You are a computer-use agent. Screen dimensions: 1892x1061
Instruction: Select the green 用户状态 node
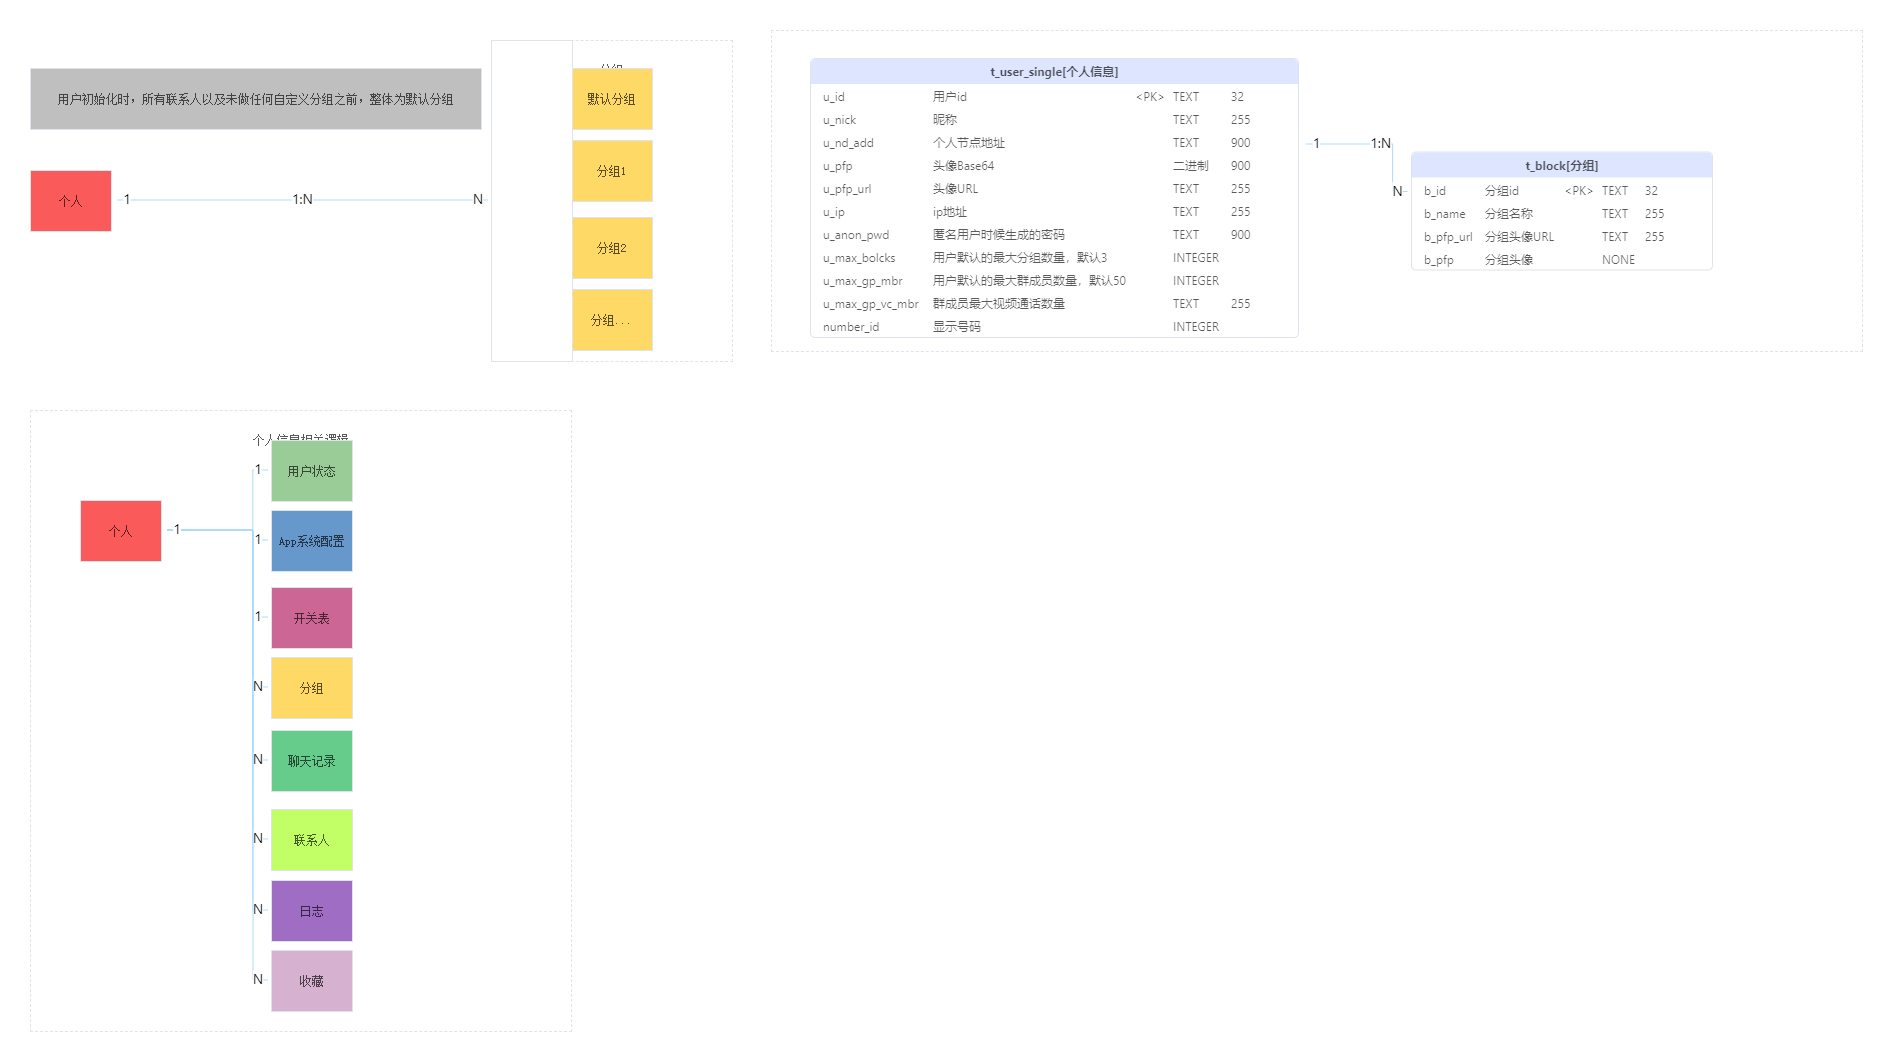click(x=312, y=471)
